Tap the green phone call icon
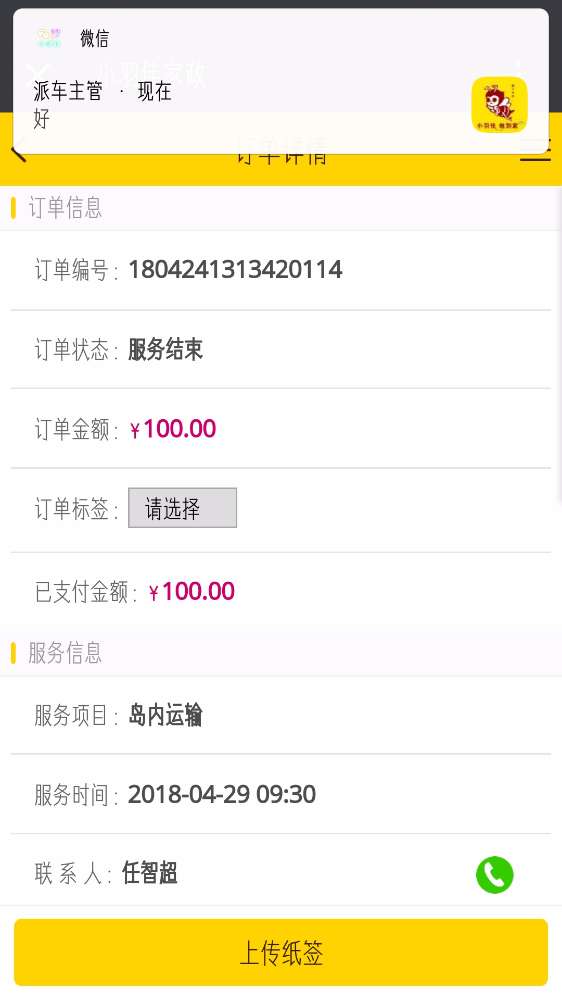 point(494,874)
